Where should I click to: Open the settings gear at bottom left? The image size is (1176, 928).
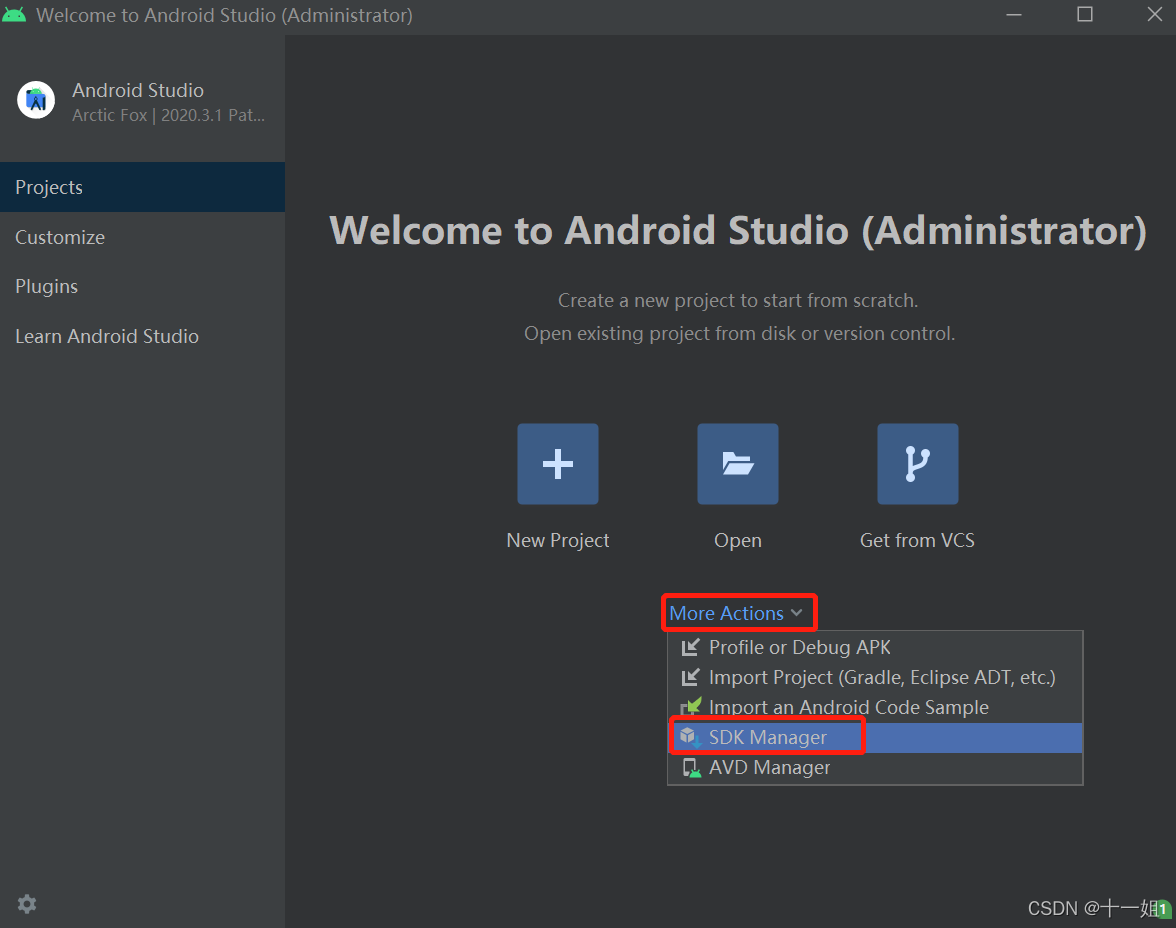pos(27,904)
